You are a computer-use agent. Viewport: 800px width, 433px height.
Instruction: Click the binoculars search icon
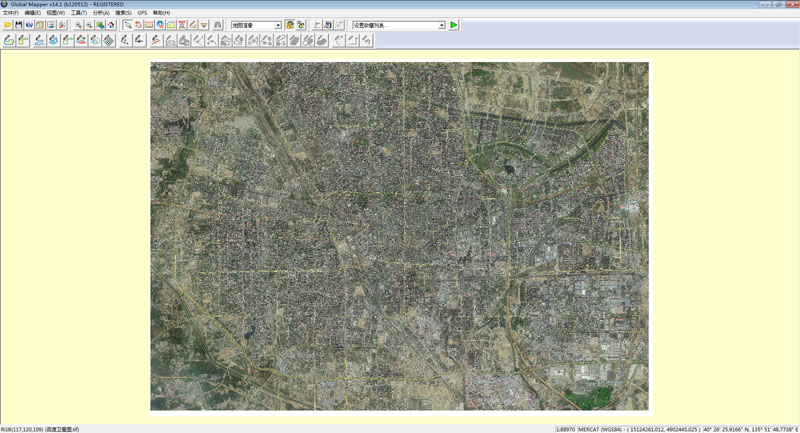click(x=218, y=25)
